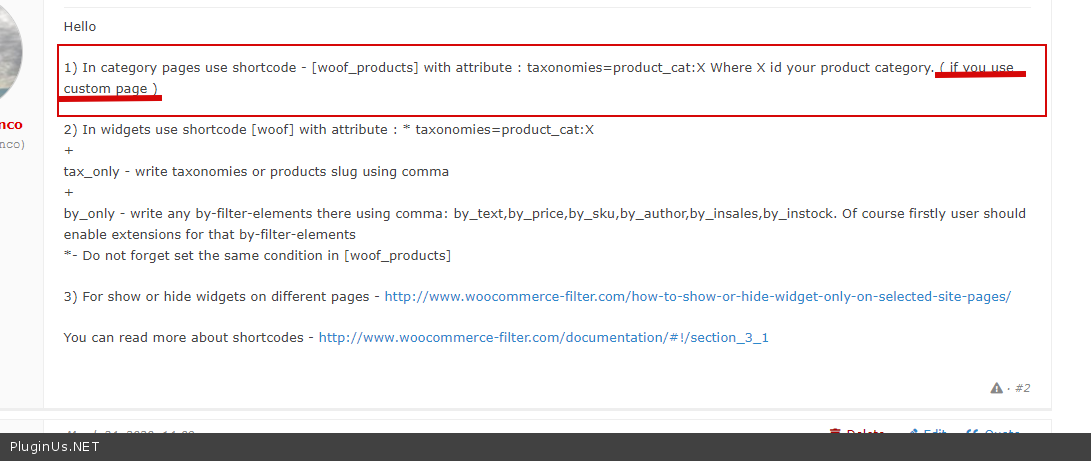
Task: Click the quotation marks Quote icon
Action: [x=972, y=434]
